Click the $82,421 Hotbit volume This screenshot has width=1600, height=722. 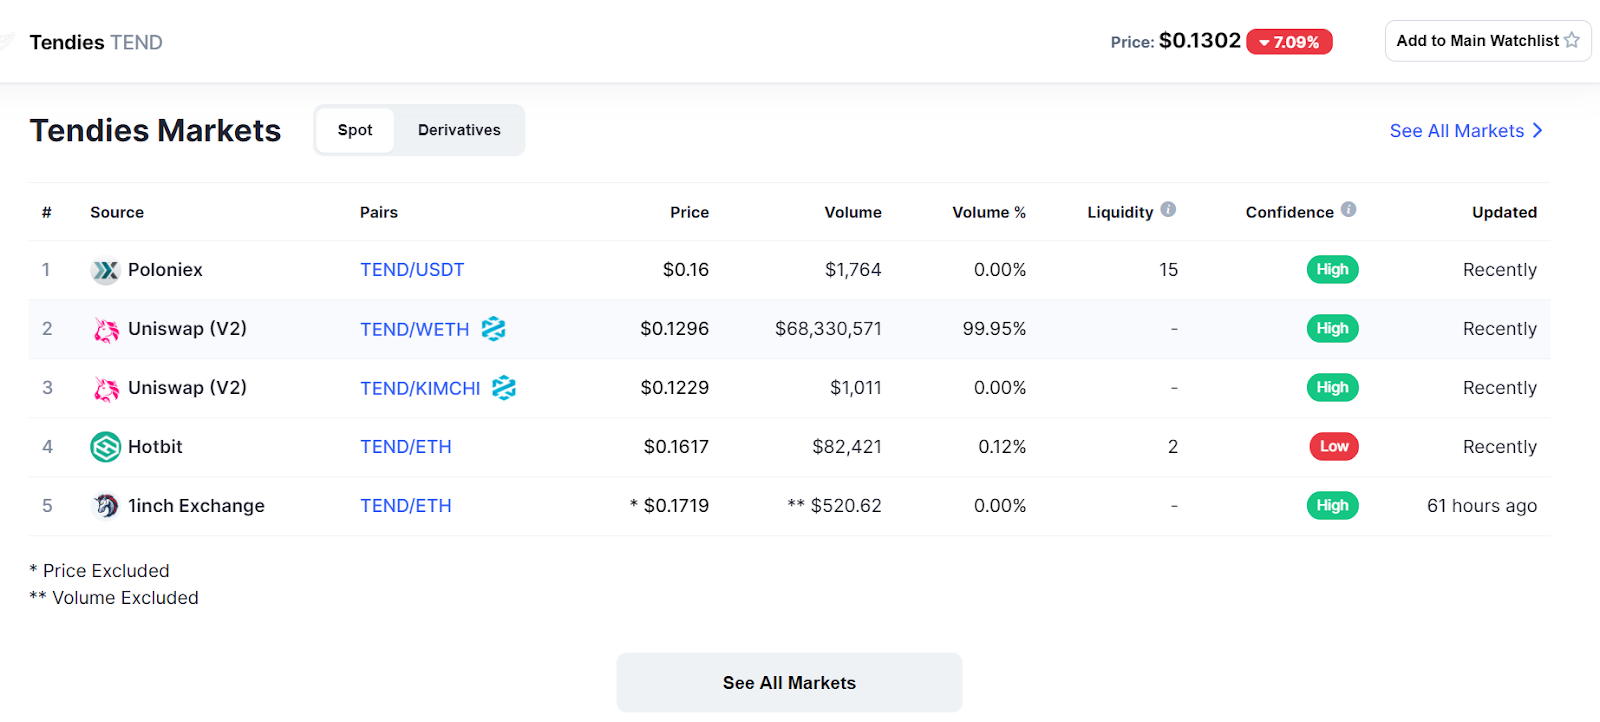[x=847, y=447]
